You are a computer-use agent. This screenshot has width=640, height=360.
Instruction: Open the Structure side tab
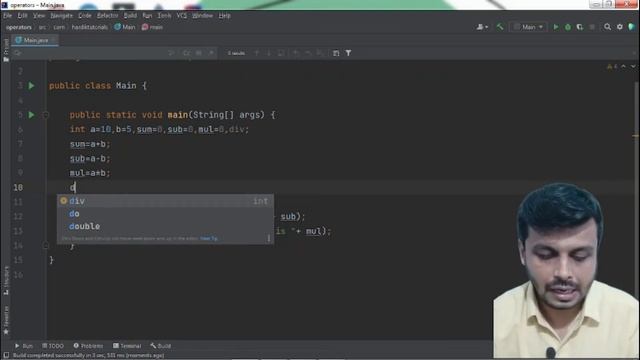coord(6,280)
